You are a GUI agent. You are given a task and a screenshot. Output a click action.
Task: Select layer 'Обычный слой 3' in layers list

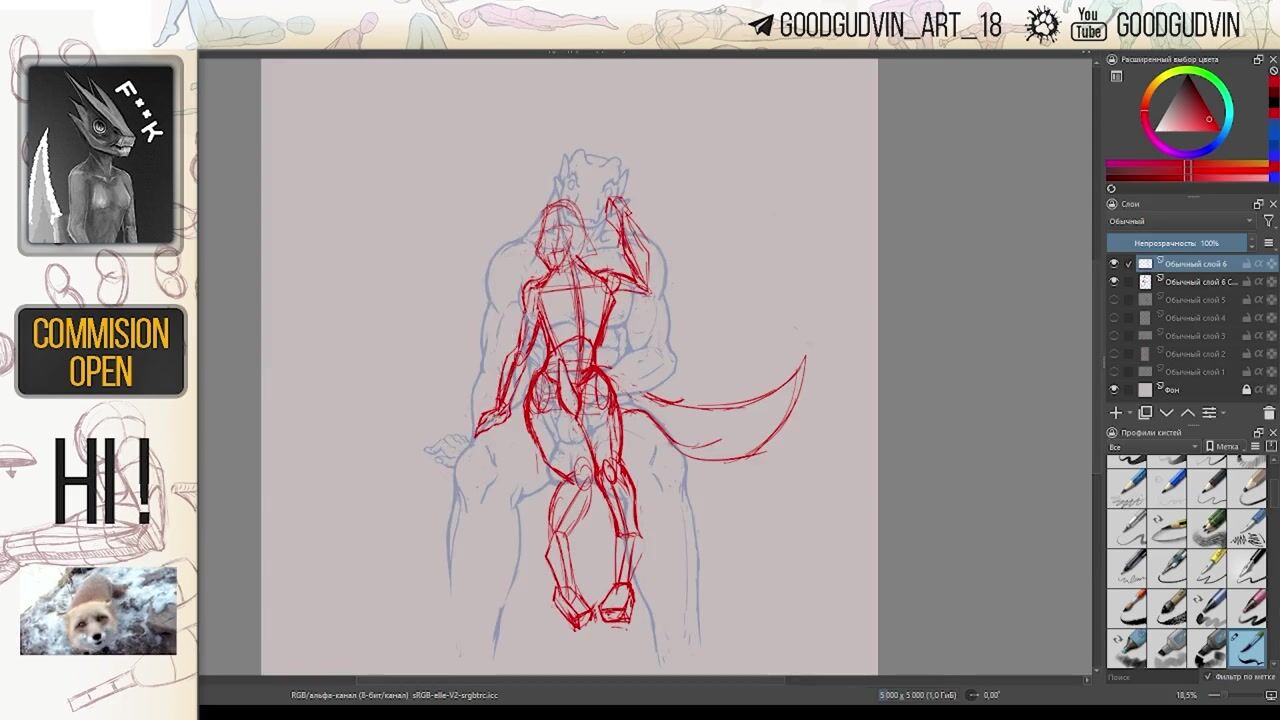tap(1194, 336)
